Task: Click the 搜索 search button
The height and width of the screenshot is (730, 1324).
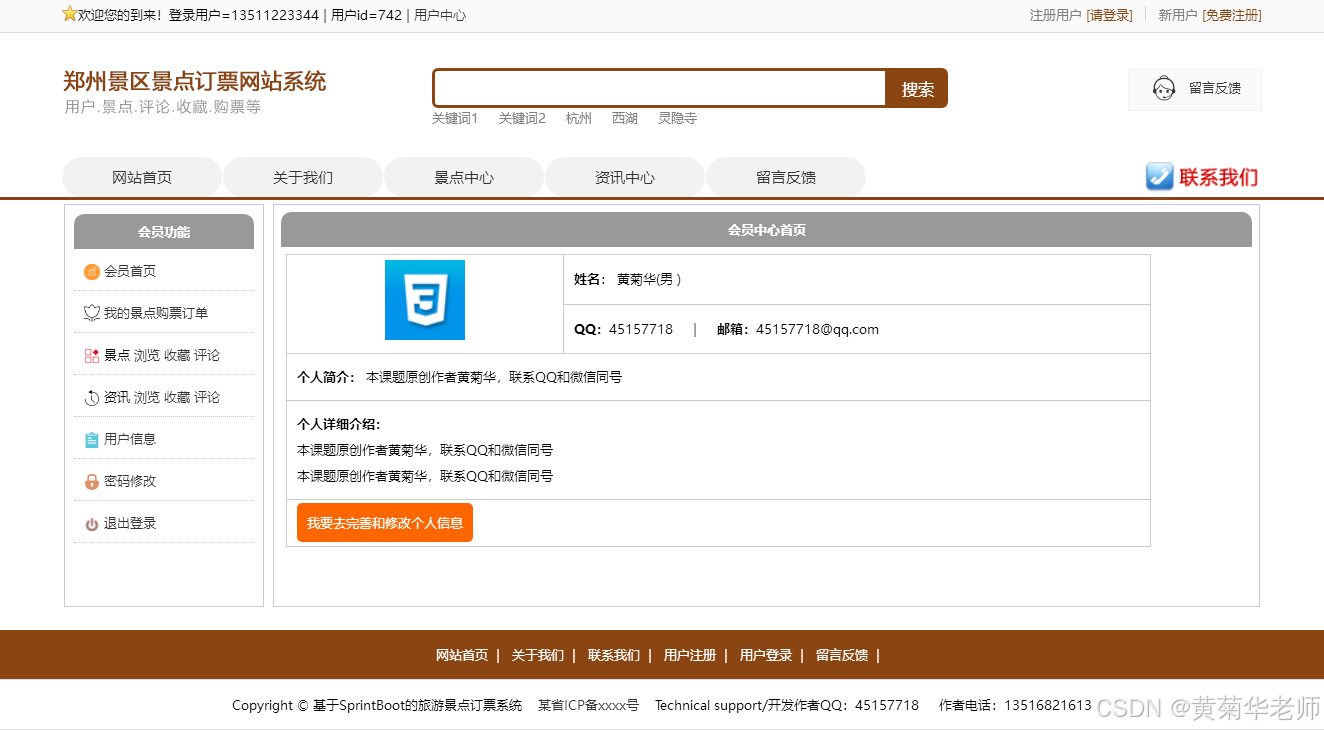Action: point(917,89)
